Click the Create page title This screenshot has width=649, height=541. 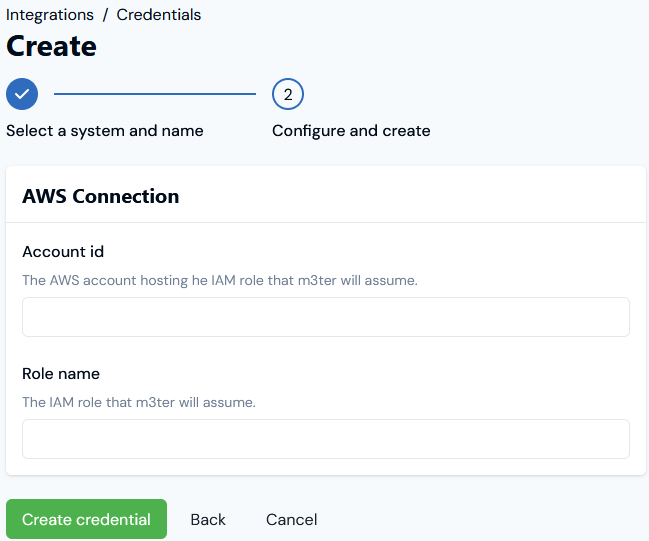pos(51,46)
